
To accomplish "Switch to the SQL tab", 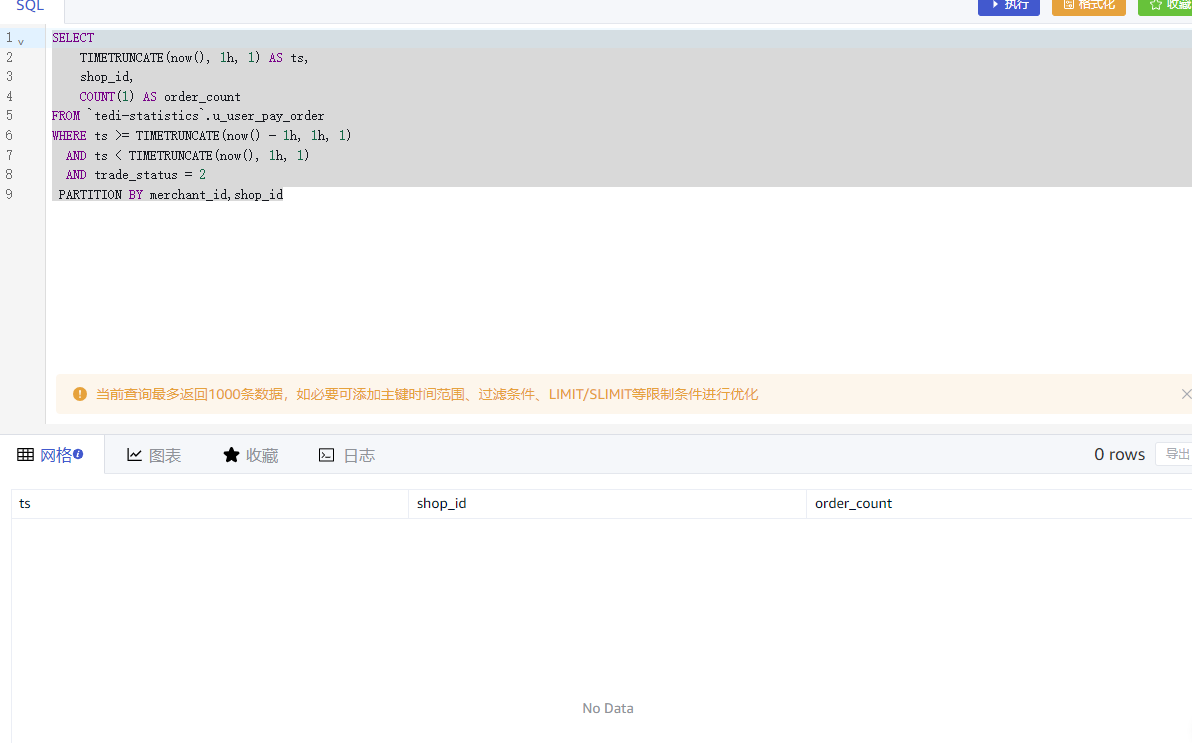I will click(30, 8).
